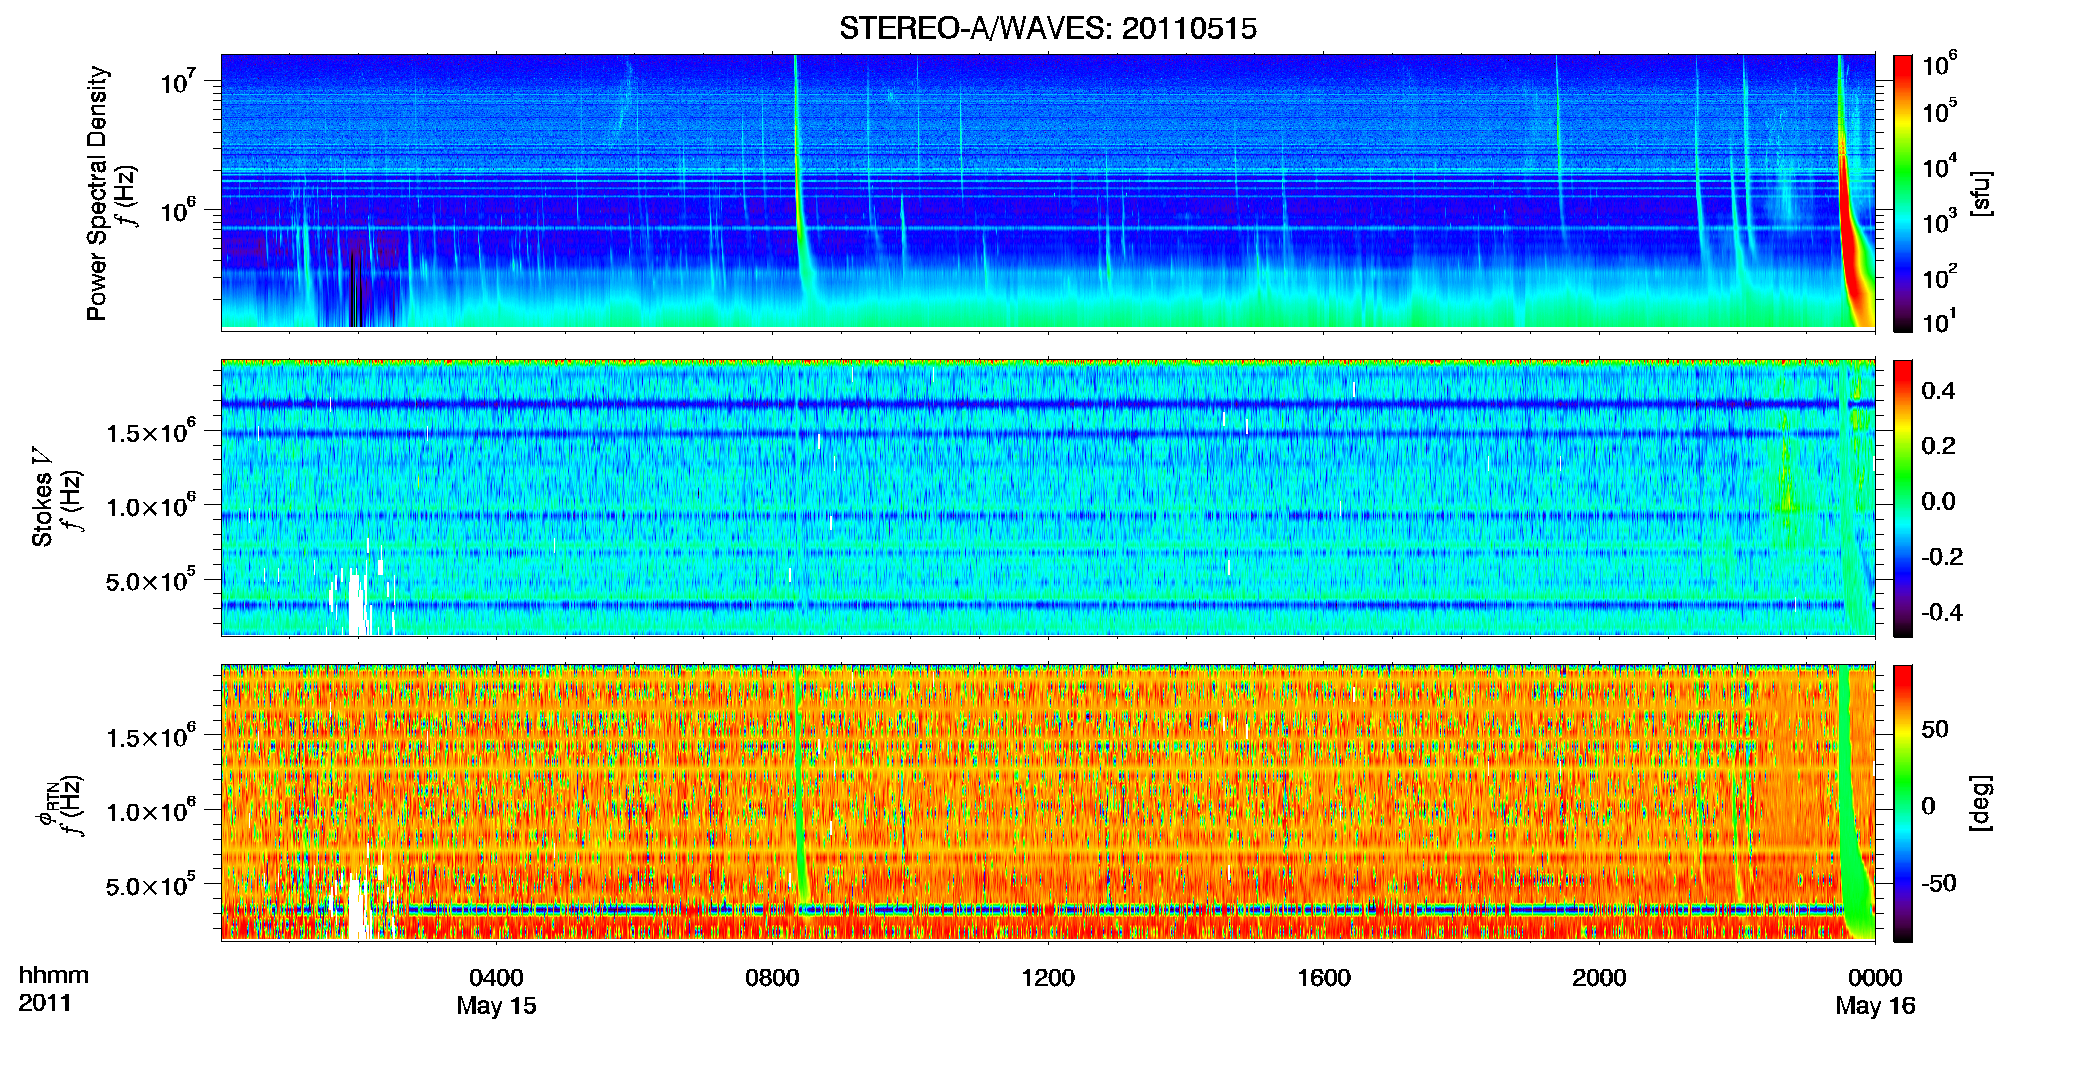The height and width of the screenshot is (1080, 2096).
Task: Click the φRTN degrees colorbar
Action: coord(1903,803)
